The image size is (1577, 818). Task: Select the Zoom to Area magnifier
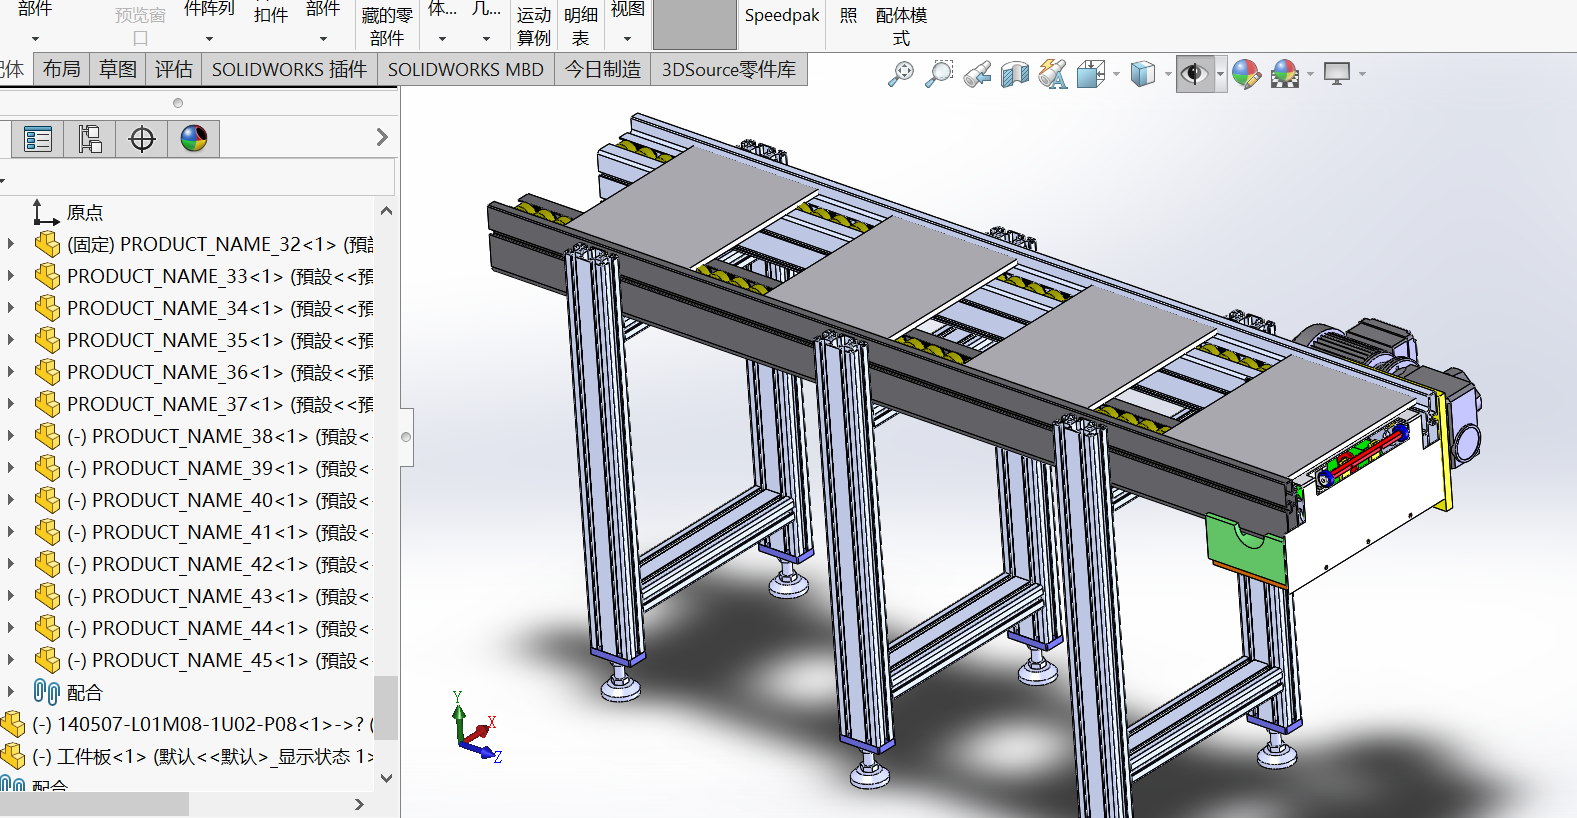click(x=939, y=74)
